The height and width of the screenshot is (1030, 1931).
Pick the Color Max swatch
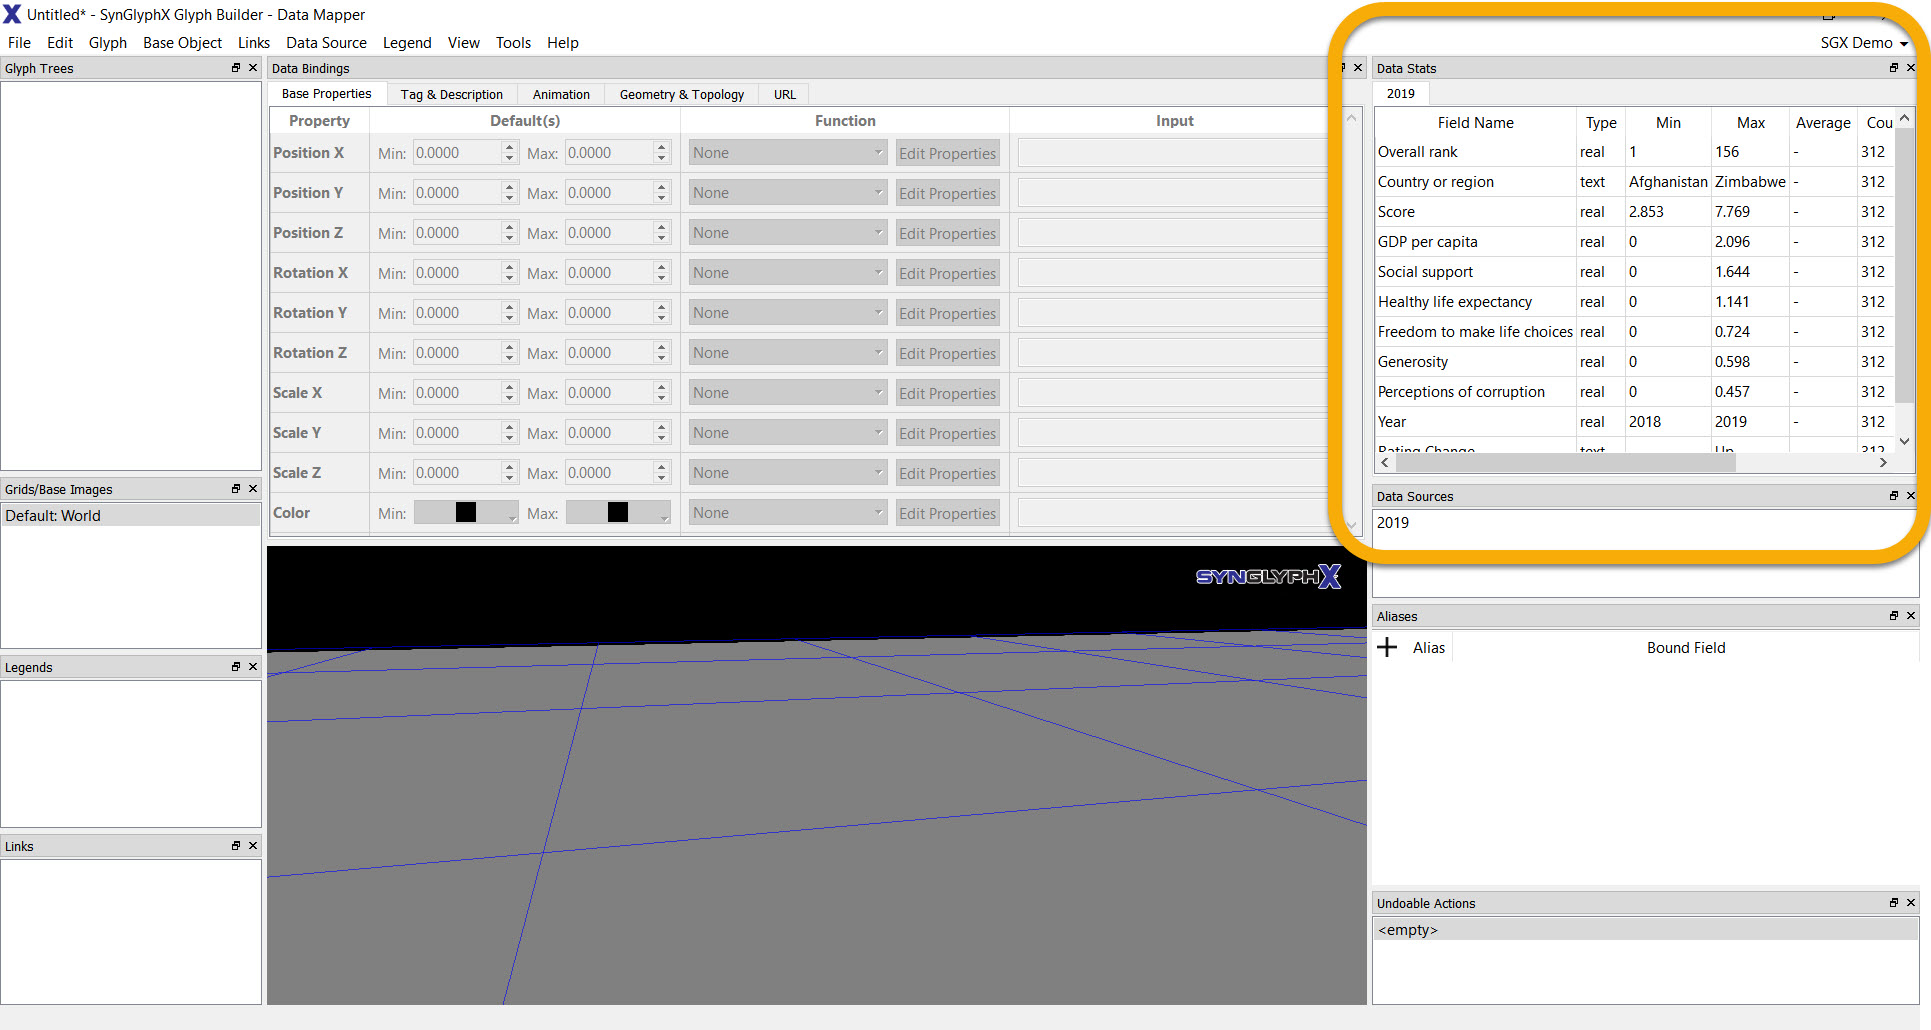[x=618, y=512]
